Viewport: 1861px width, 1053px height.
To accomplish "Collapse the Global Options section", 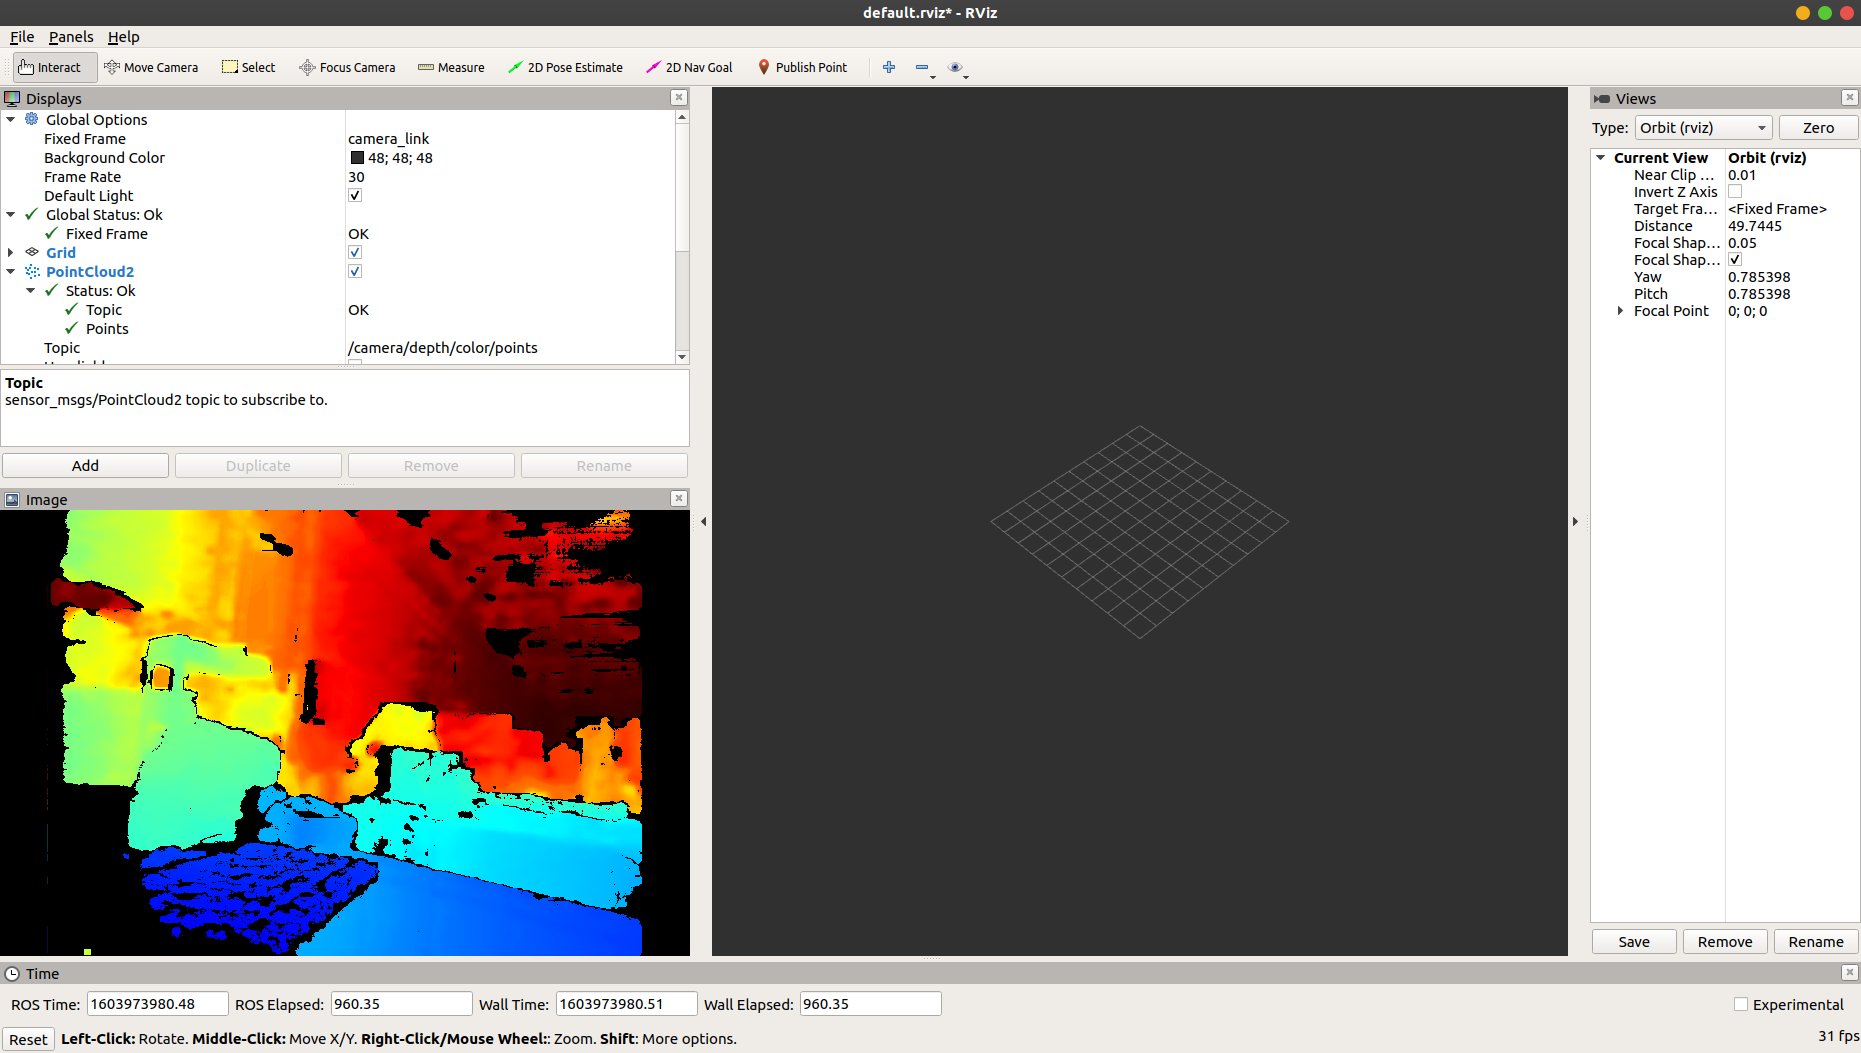I will click(x=11, y=119).
